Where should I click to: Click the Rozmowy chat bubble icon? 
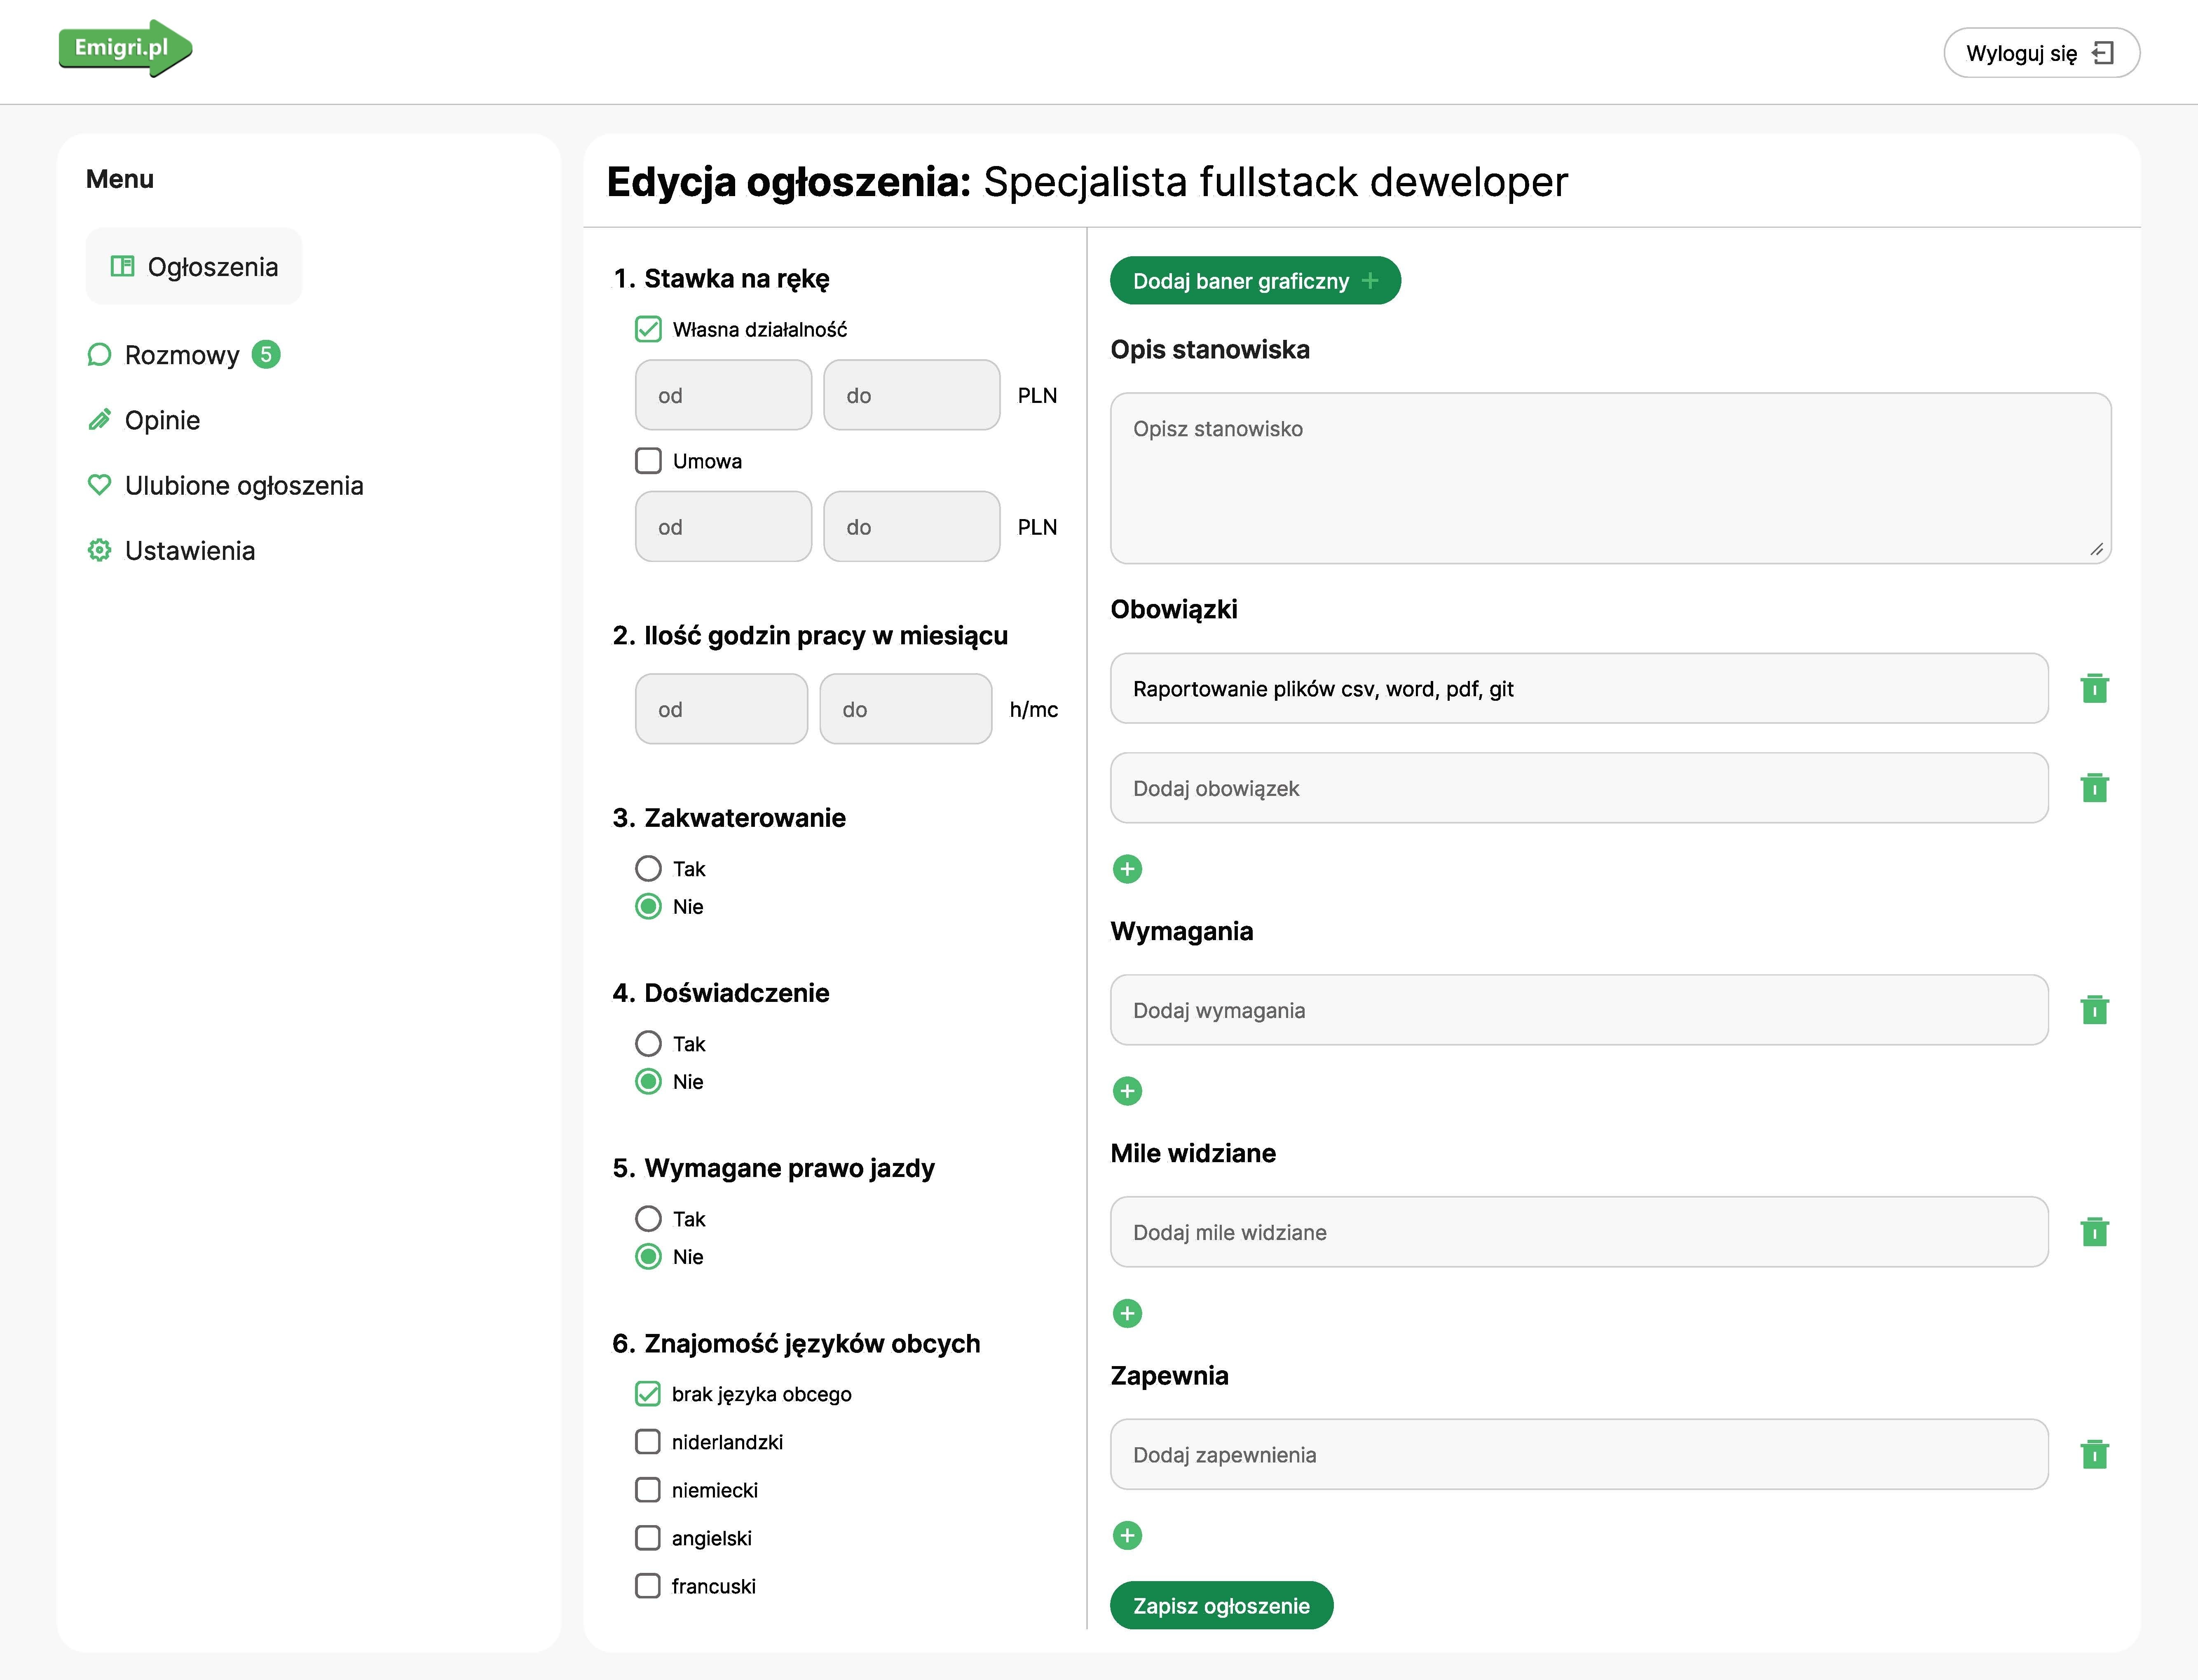(99, 355)
